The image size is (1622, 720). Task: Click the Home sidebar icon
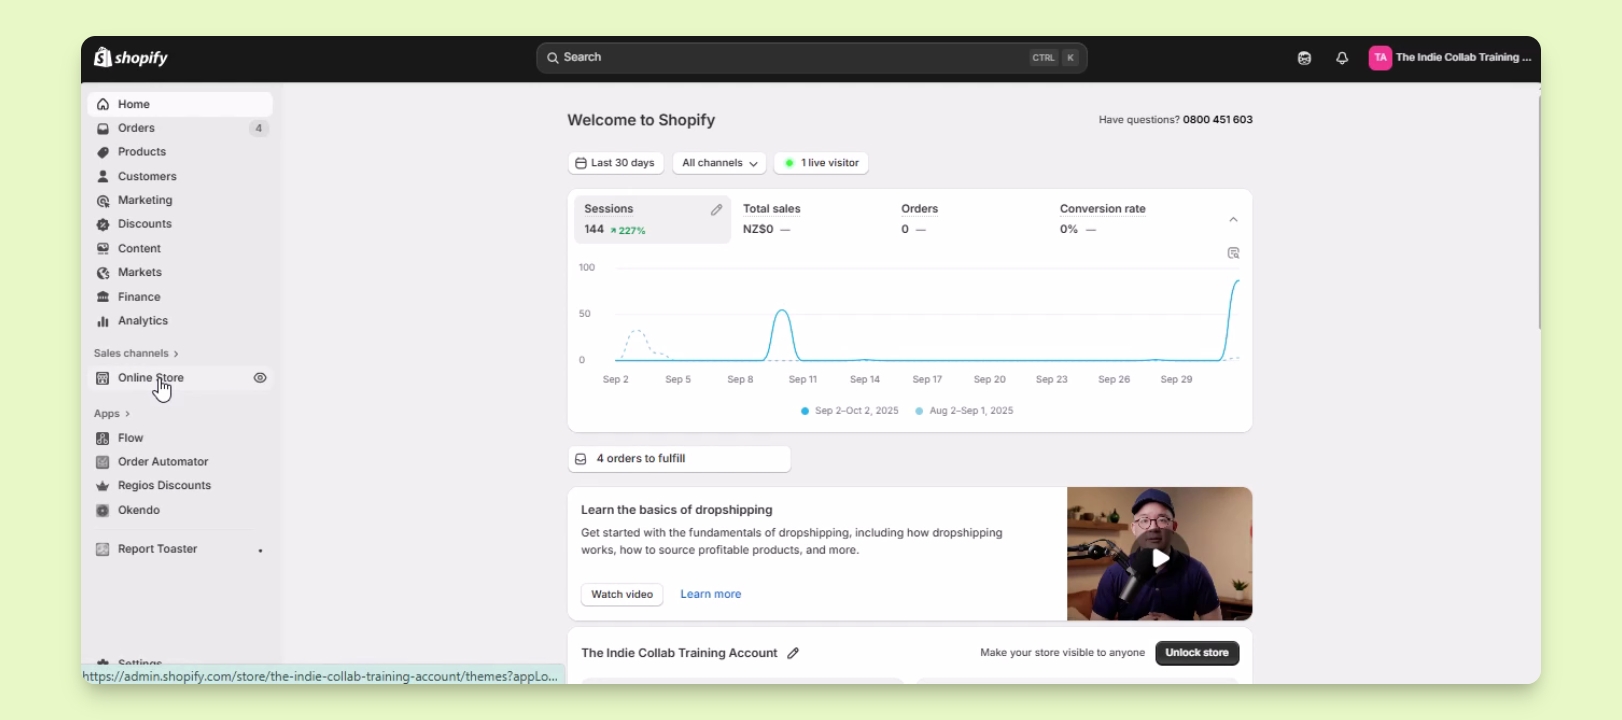103,104
